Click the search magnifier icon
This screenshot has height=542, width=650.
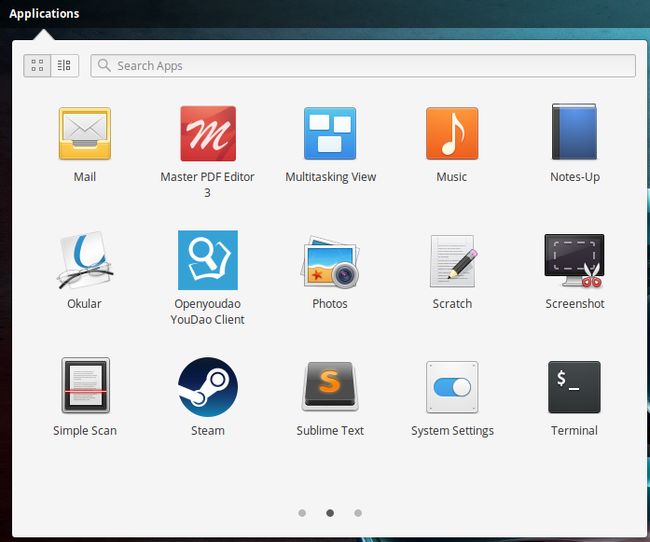(x=104, y=65)
